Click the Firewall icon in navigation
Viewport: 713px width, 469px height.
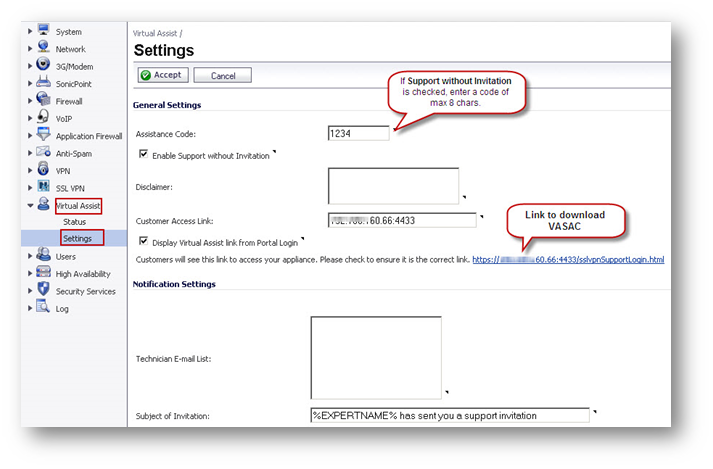pos(44,100)
